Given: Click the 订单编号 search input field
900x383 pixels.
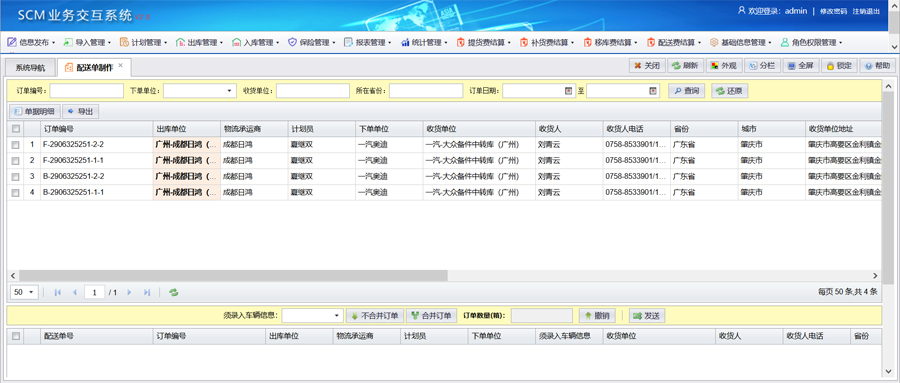Looking at the screenshot, I should (x=87, y=91).
